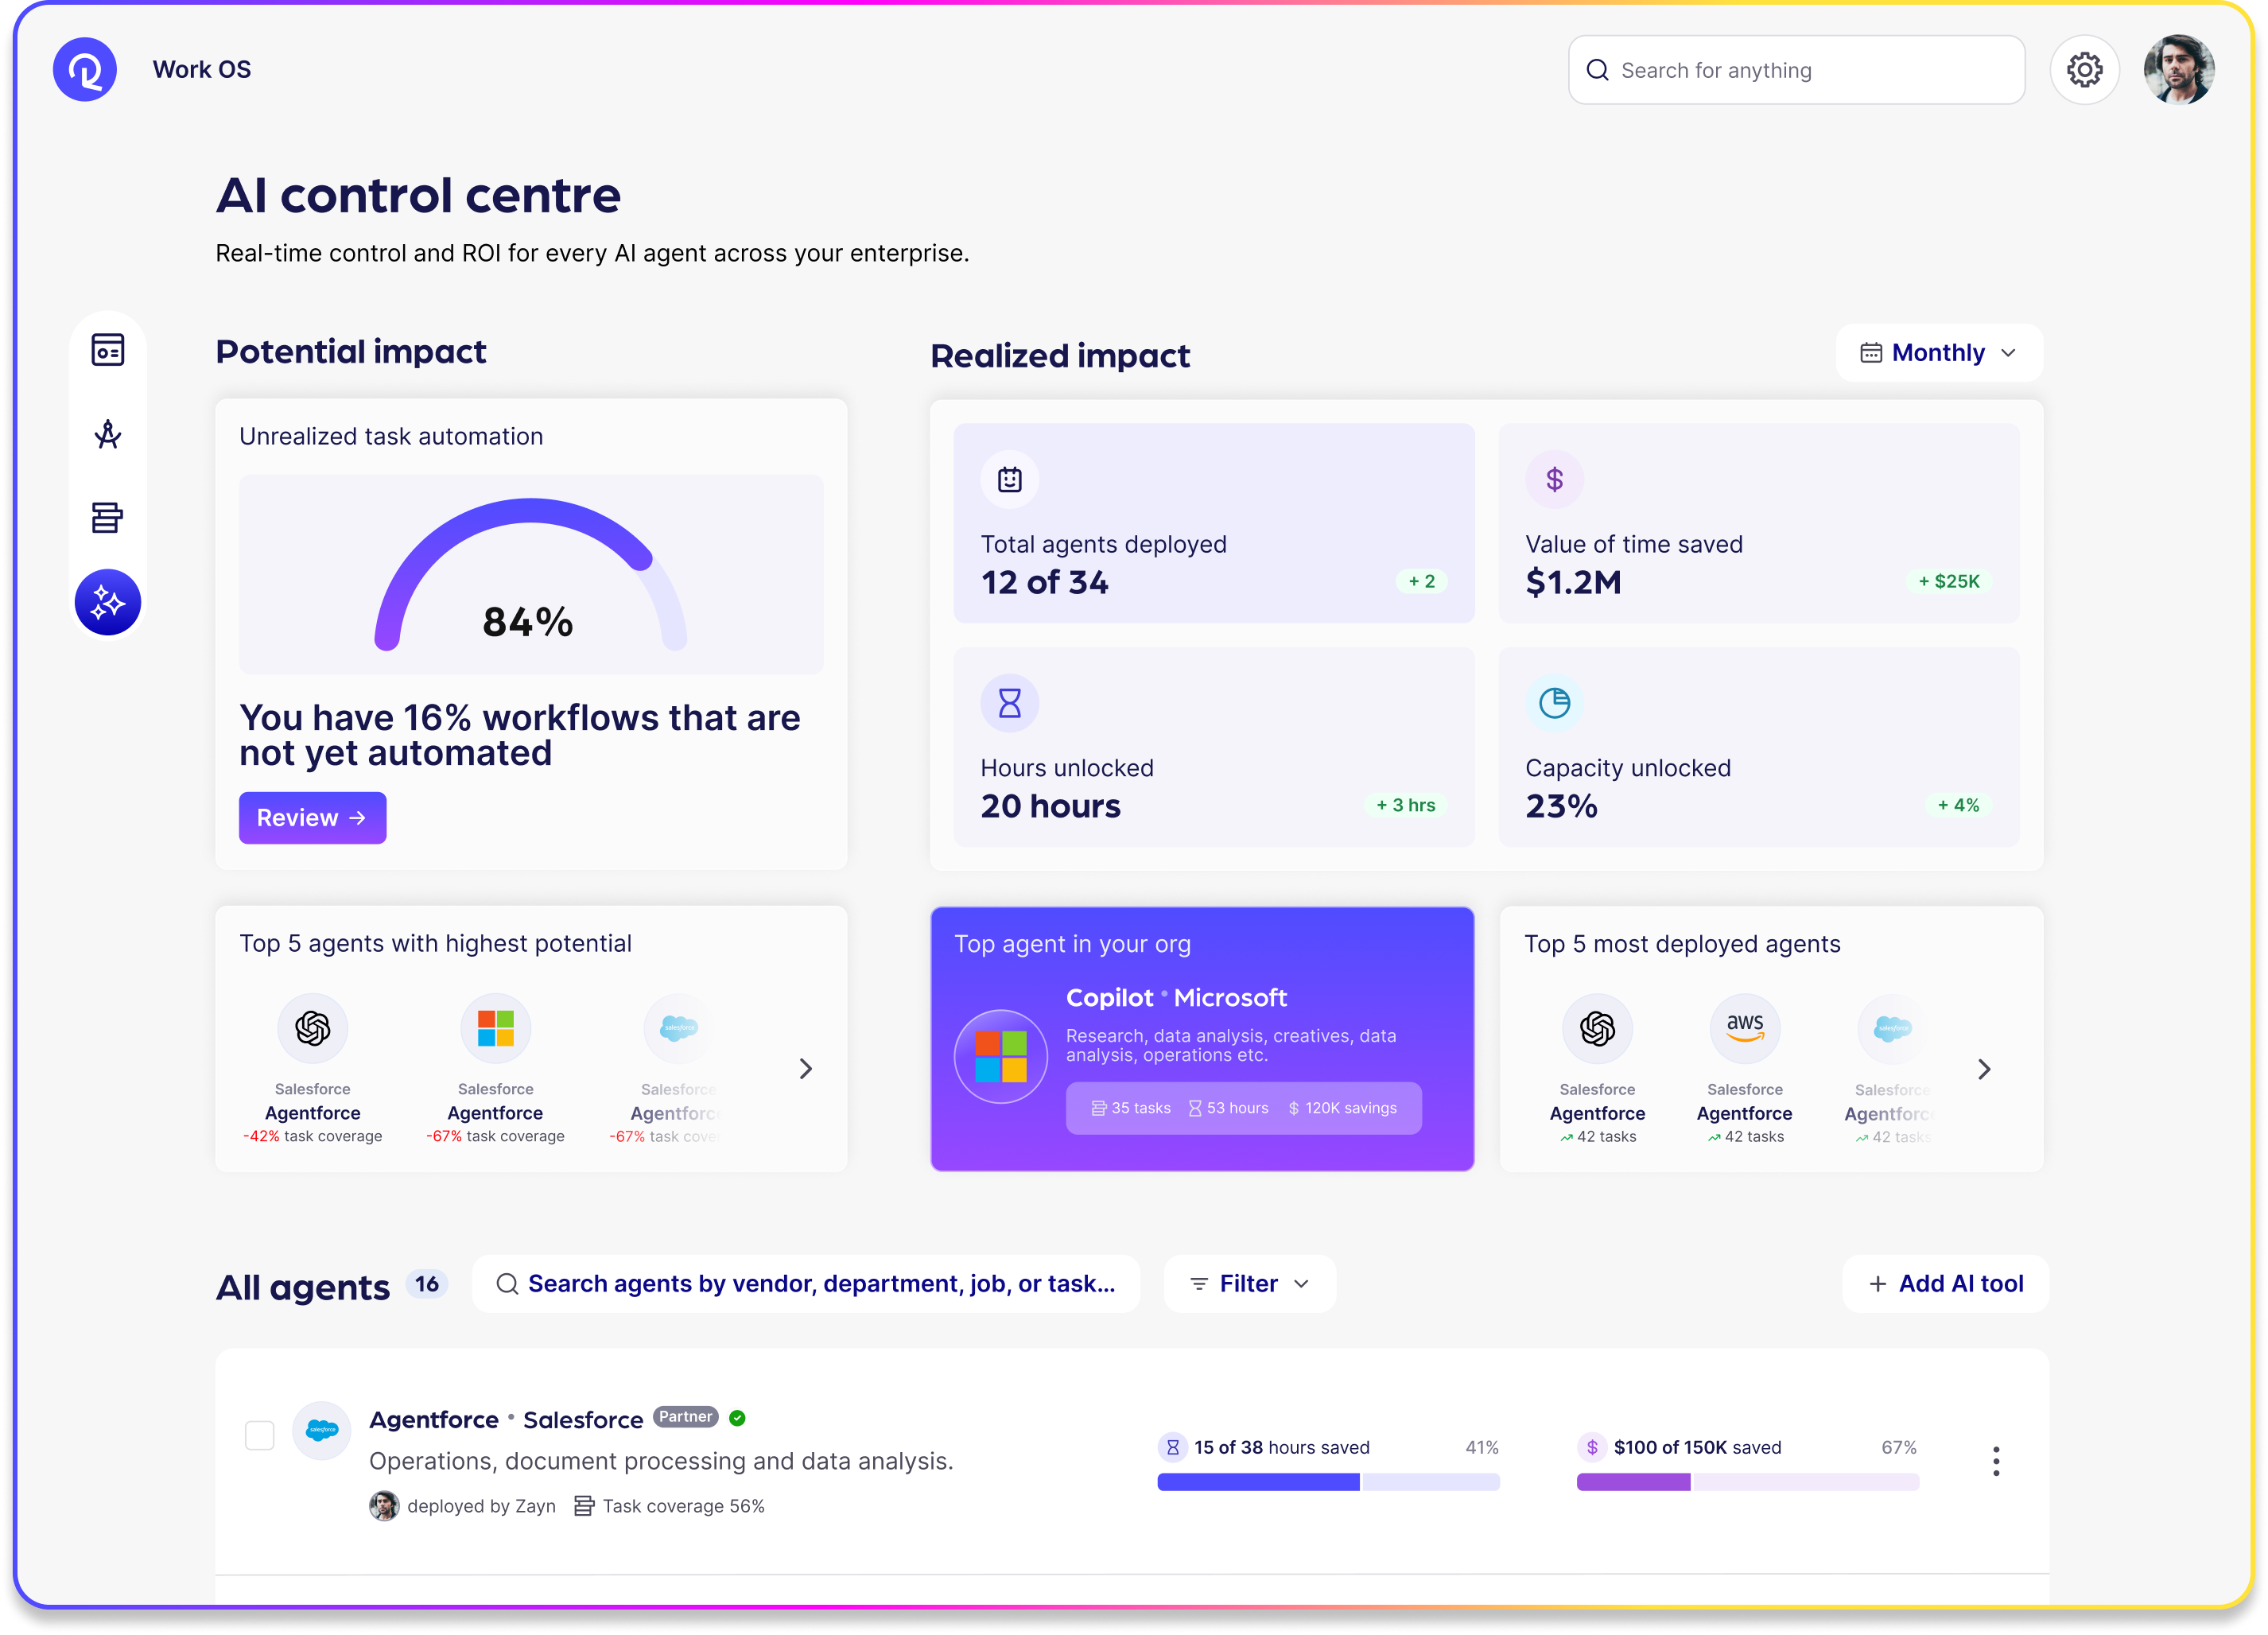This screenshot has height=1635, width=2268.
Task: Click the Work OS logo icon
Action: pos(85,70)
